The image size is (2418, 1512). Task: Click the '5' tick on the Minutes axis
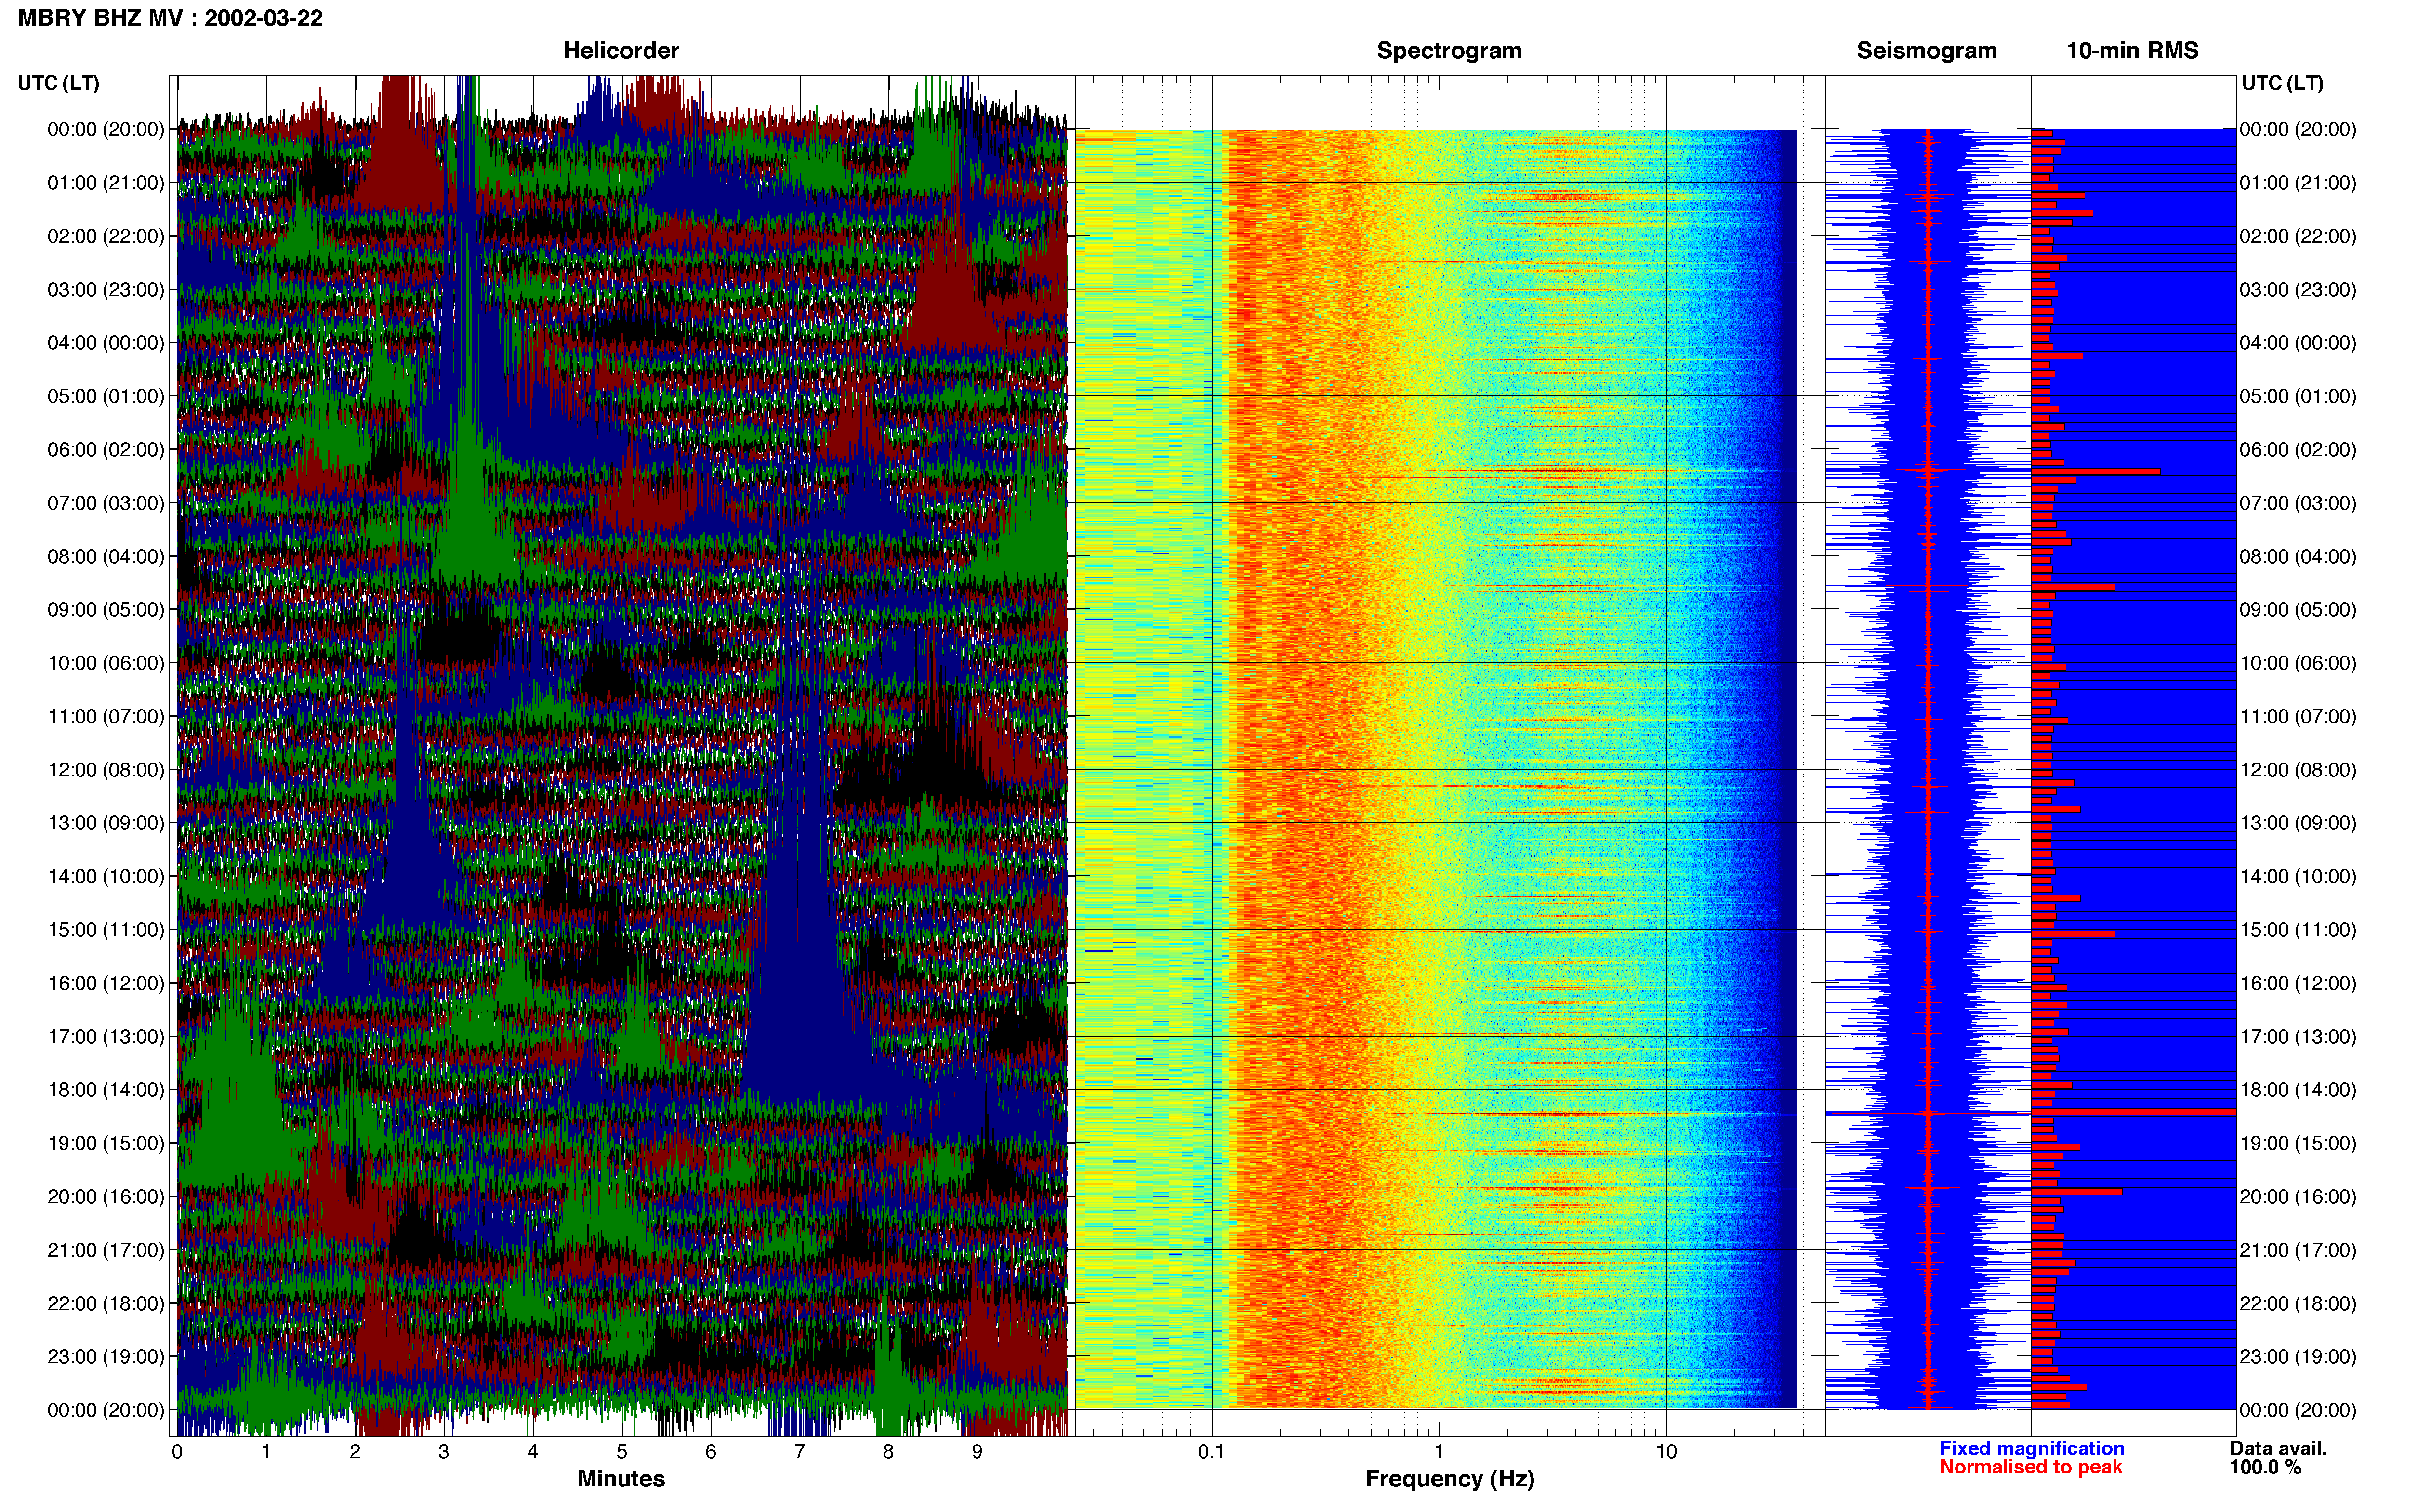[x=622, y=1452]
